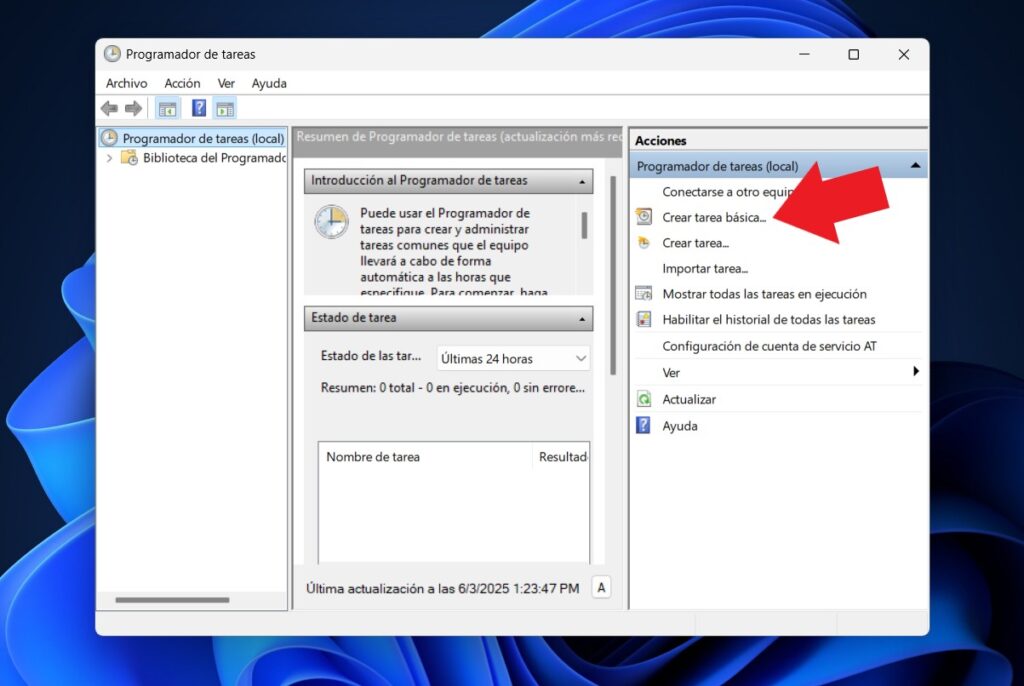The width and height of the screenshot is (1024, 686).
Task: Click the forward navigation arrow
Action: (133, 108)
